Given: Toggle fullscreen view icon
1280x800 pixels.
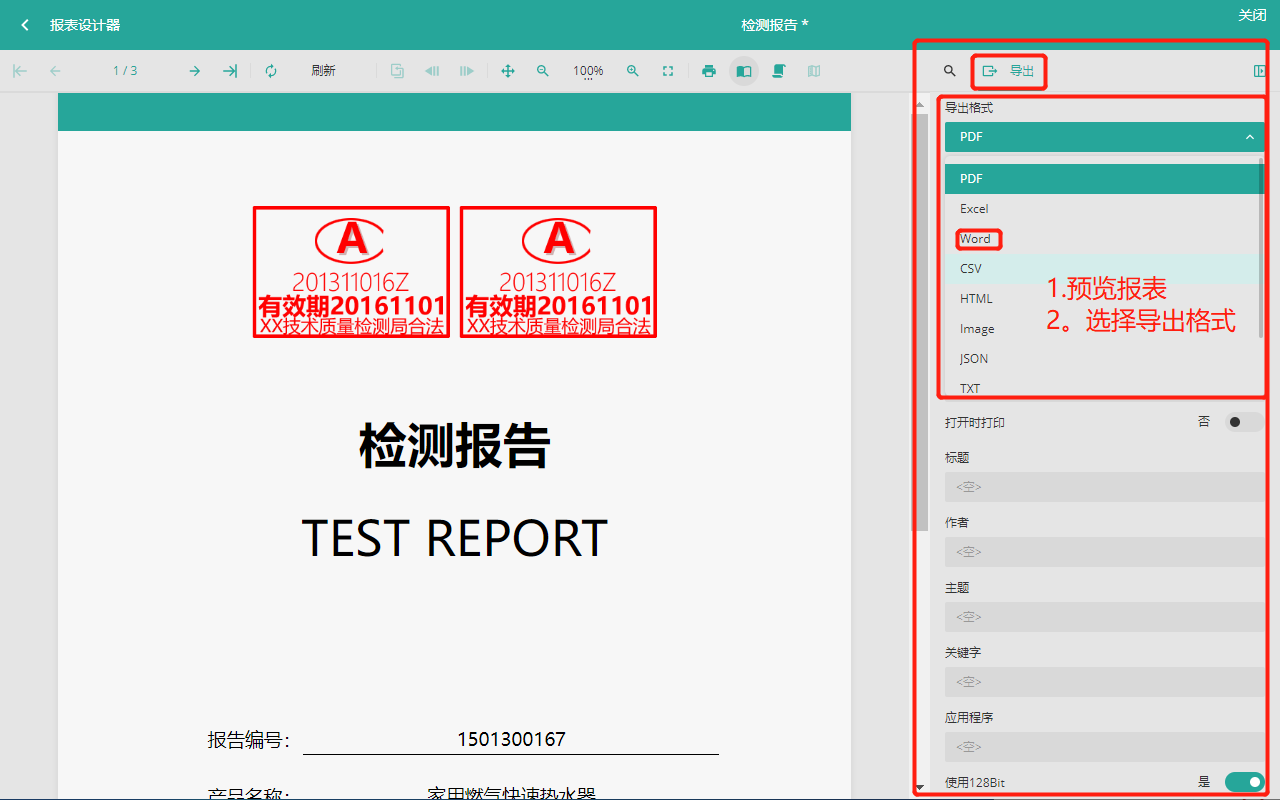Looking at the screenshot, I should [x=668, y=71].
